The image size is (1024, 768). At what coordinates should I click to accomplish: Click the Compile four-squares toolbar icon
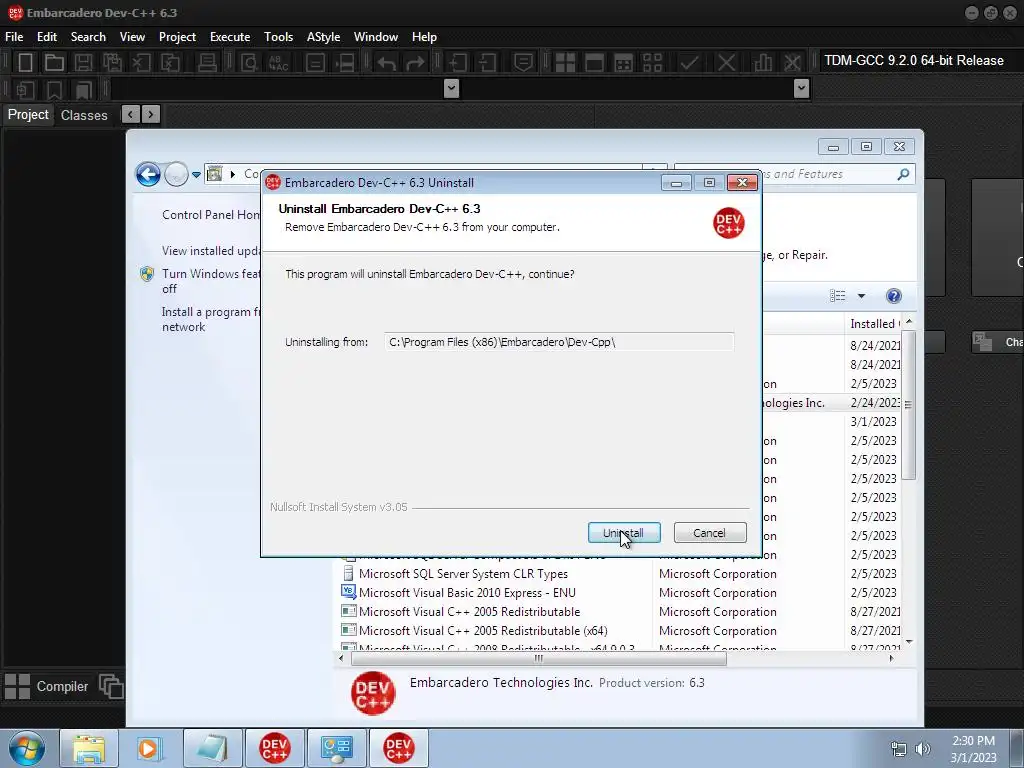(565, 63)
